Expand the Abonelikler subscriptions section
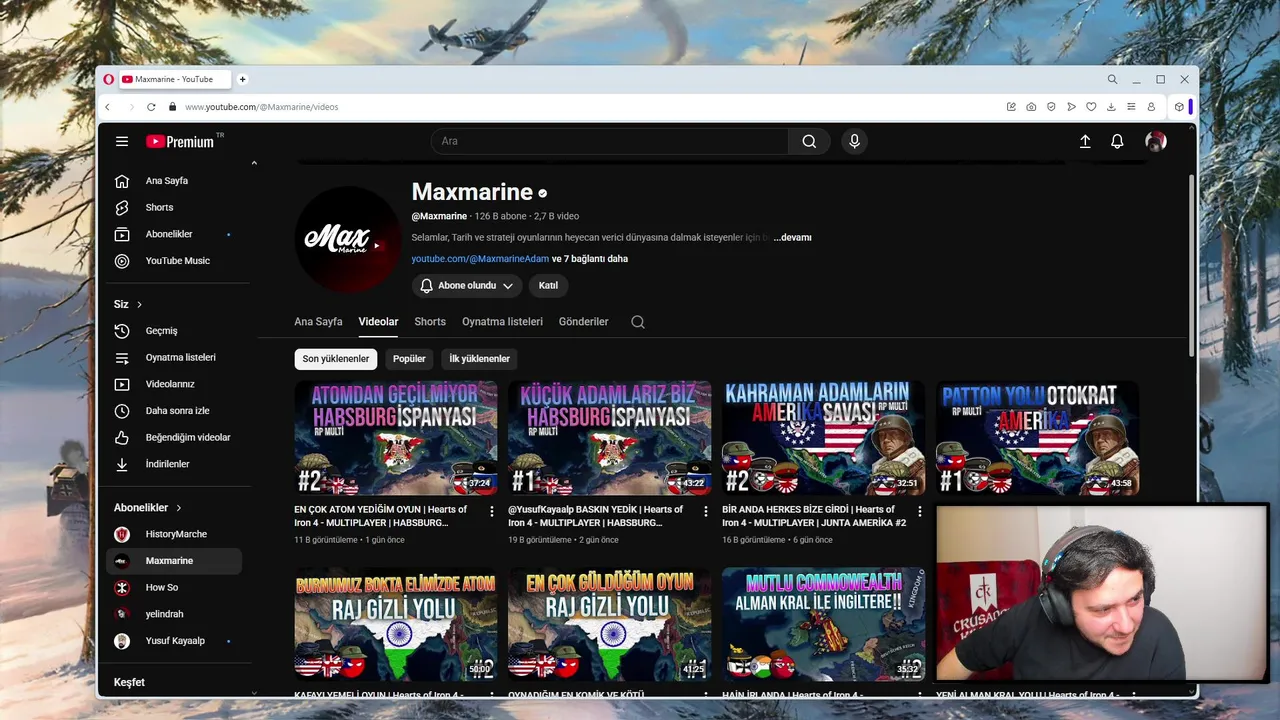 pos(179,508)
